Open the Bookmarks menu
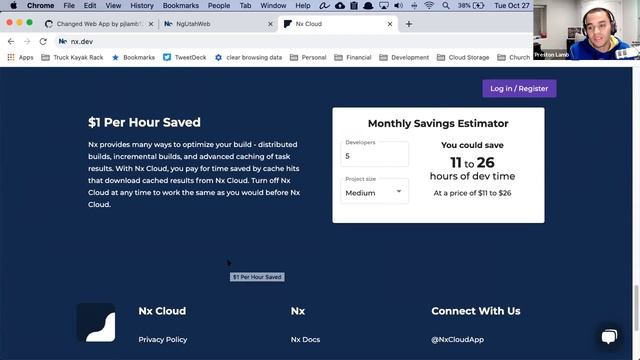The width and height of the screenshot is (640, 360). [x=180, y=5]
